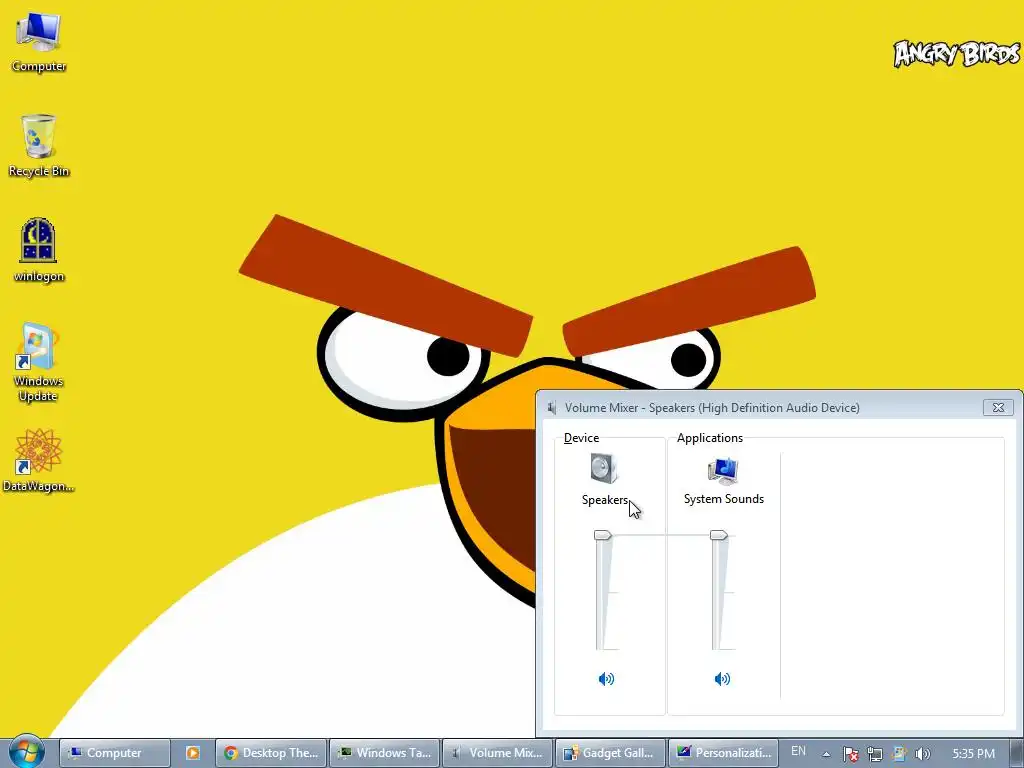Open the Computer desktop icon
Image resolution: width=1024 pixels, height=768 pixels.
coord(39,42)
